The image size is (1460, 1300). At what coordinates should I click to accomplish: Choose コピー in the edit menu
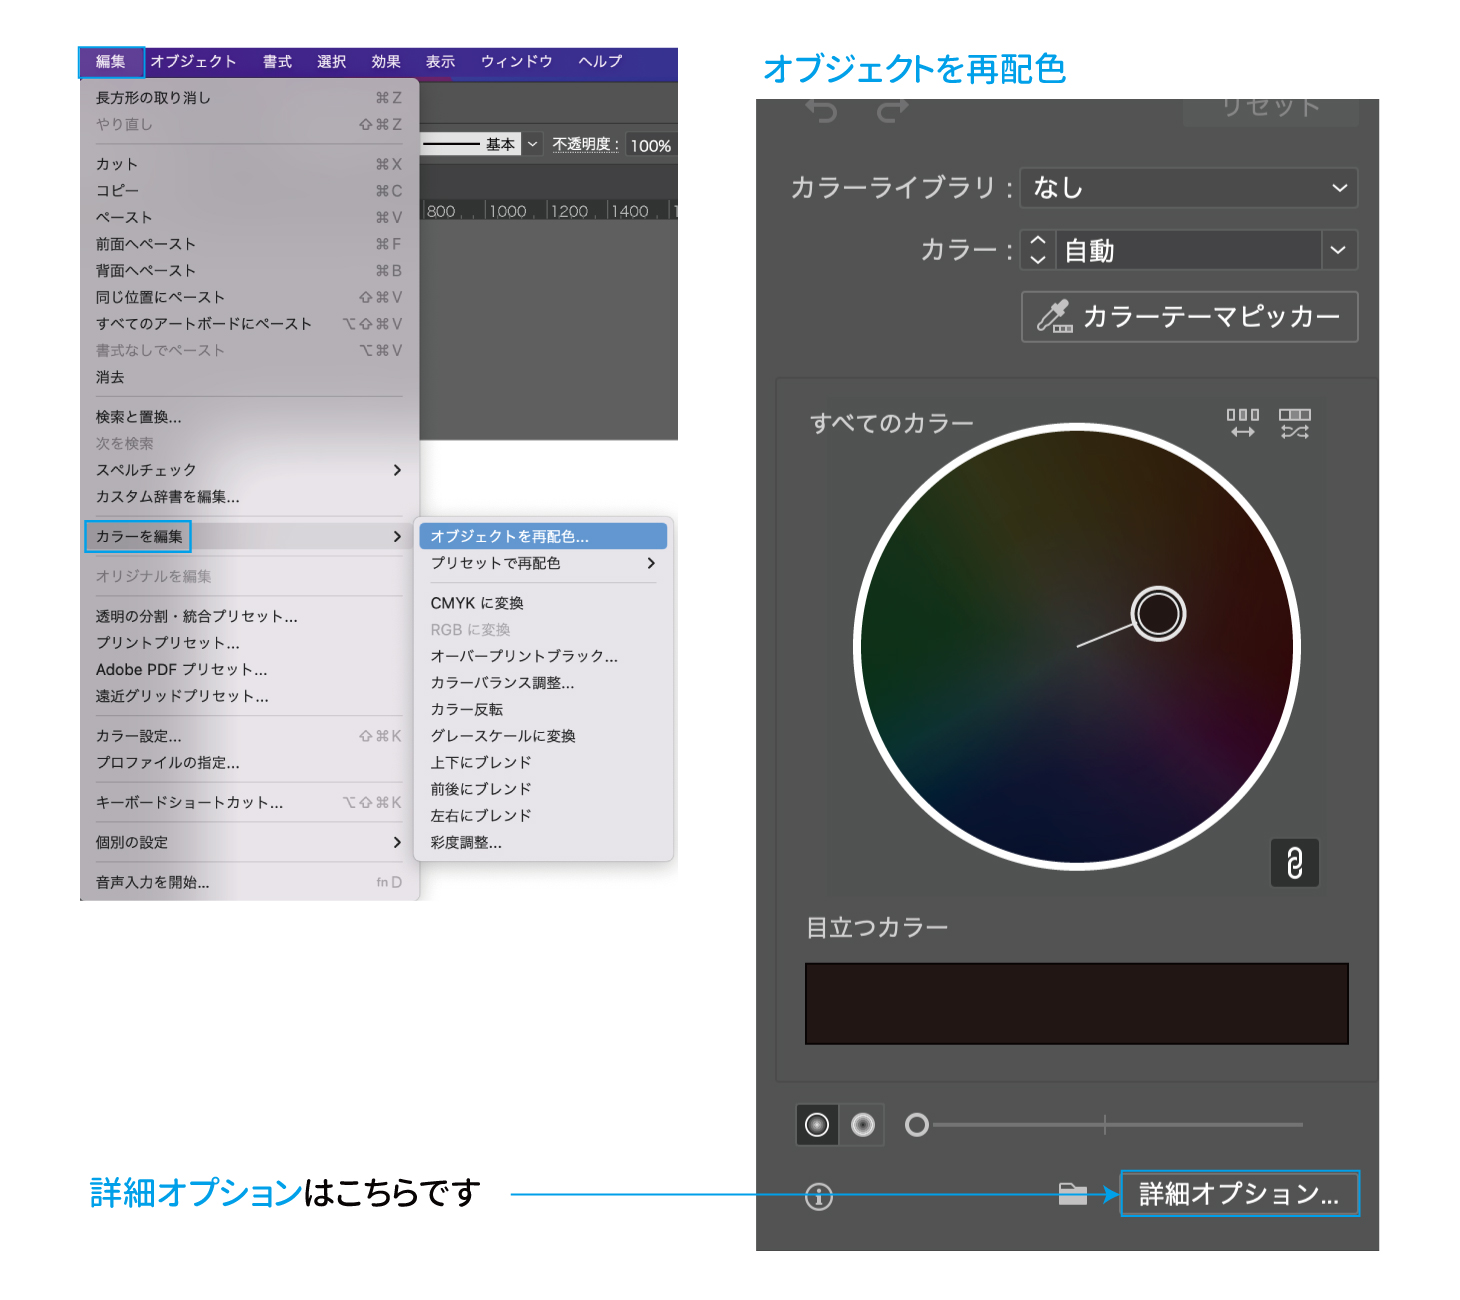coord(249,191)
